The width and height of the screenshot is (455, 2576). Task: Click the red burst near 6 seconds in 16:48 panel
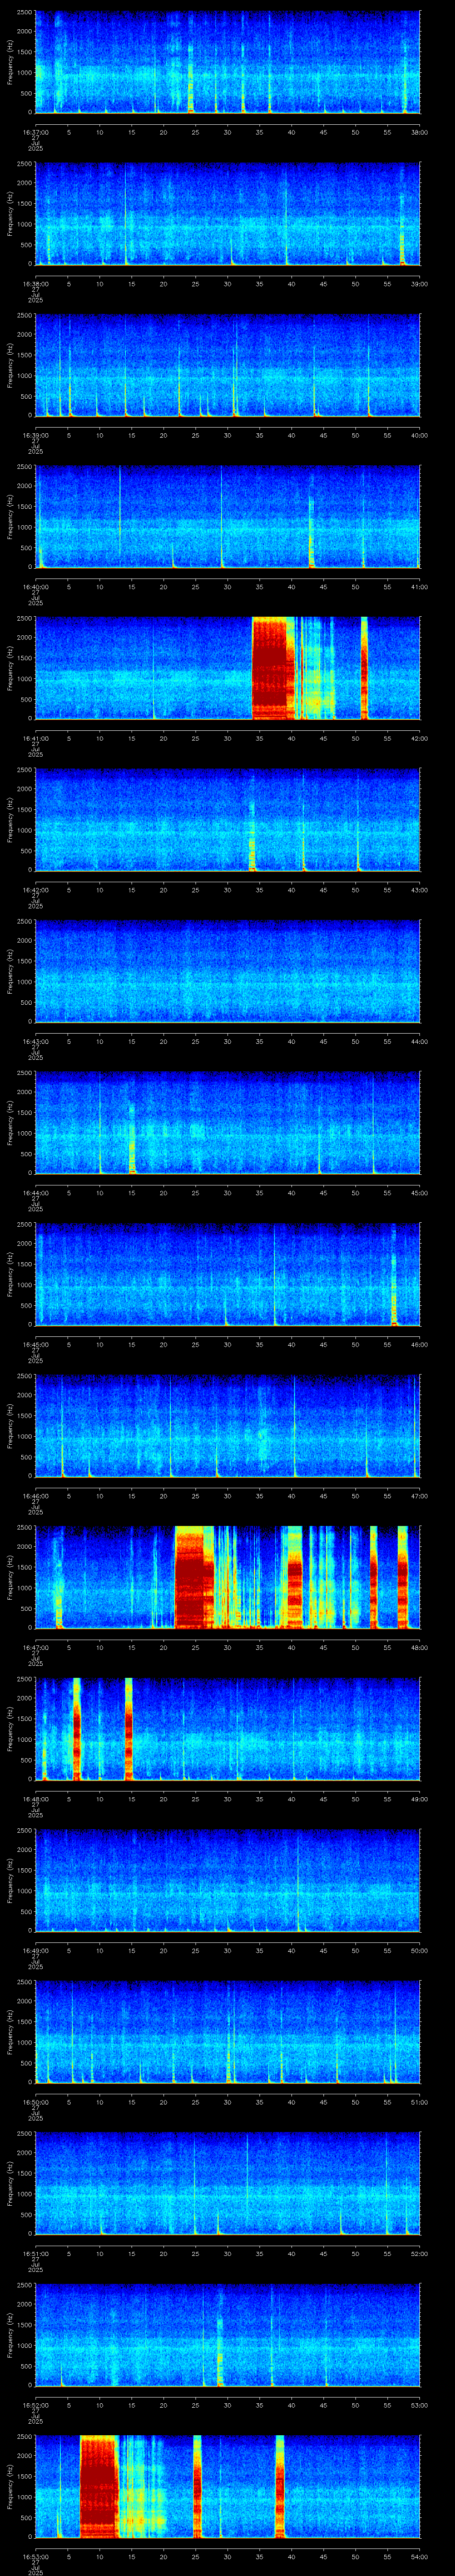[77, 1729]
